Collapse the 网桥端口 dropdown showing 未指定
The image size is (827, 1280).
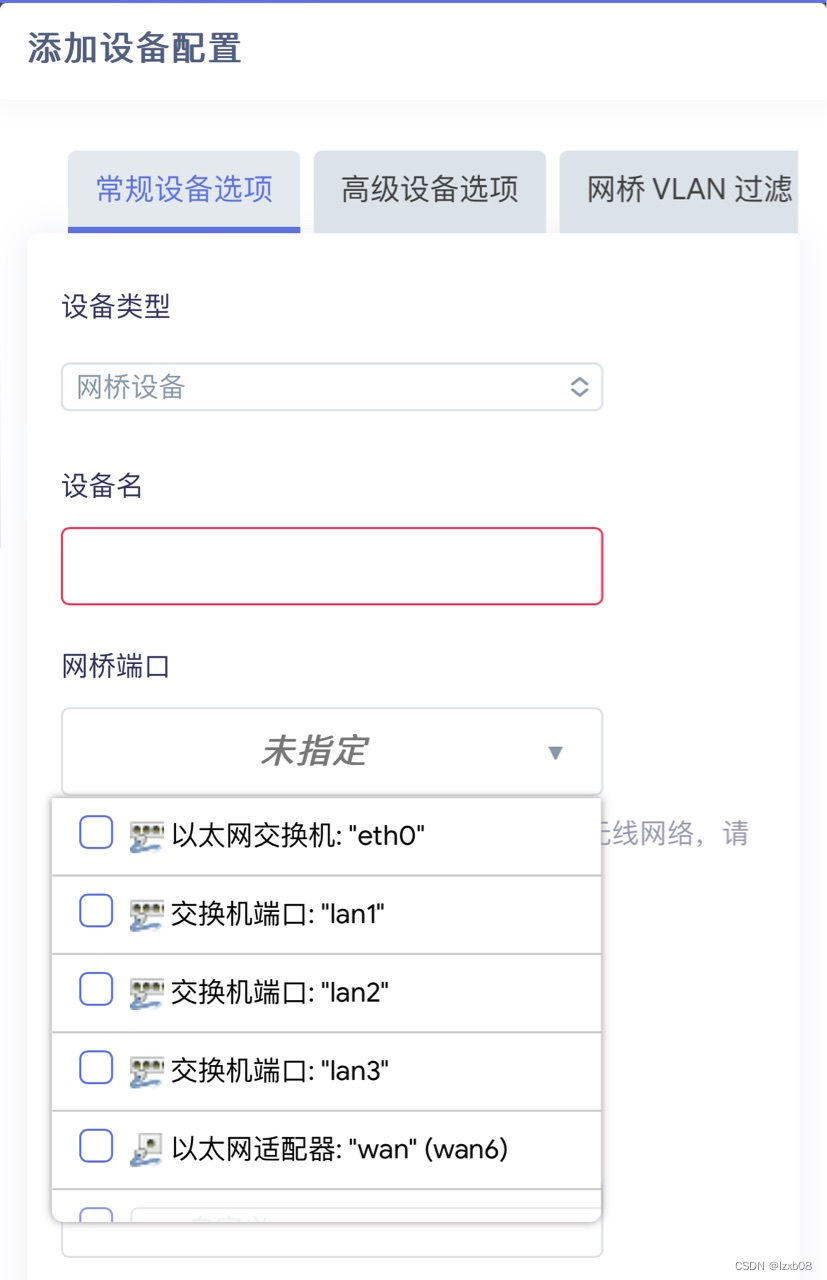(315, 751)
